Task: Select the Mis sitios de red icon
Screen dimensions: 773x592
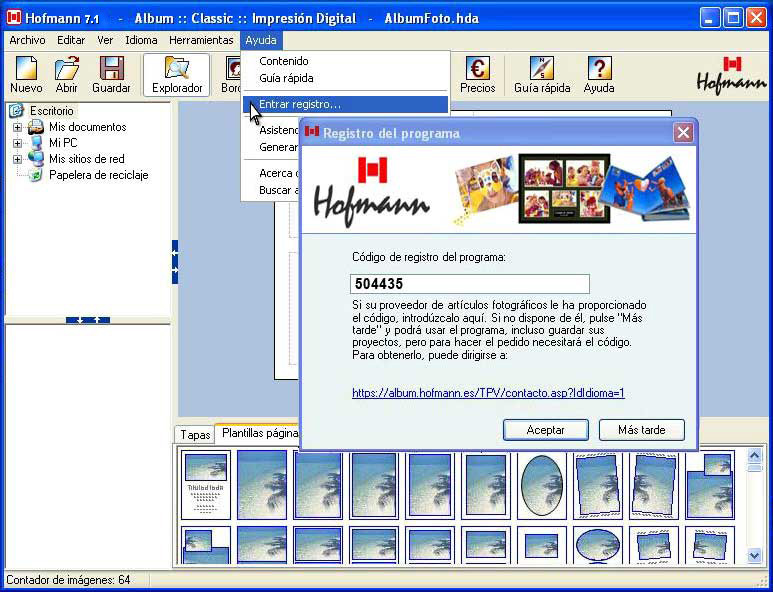Action: [x=36, y=159]
